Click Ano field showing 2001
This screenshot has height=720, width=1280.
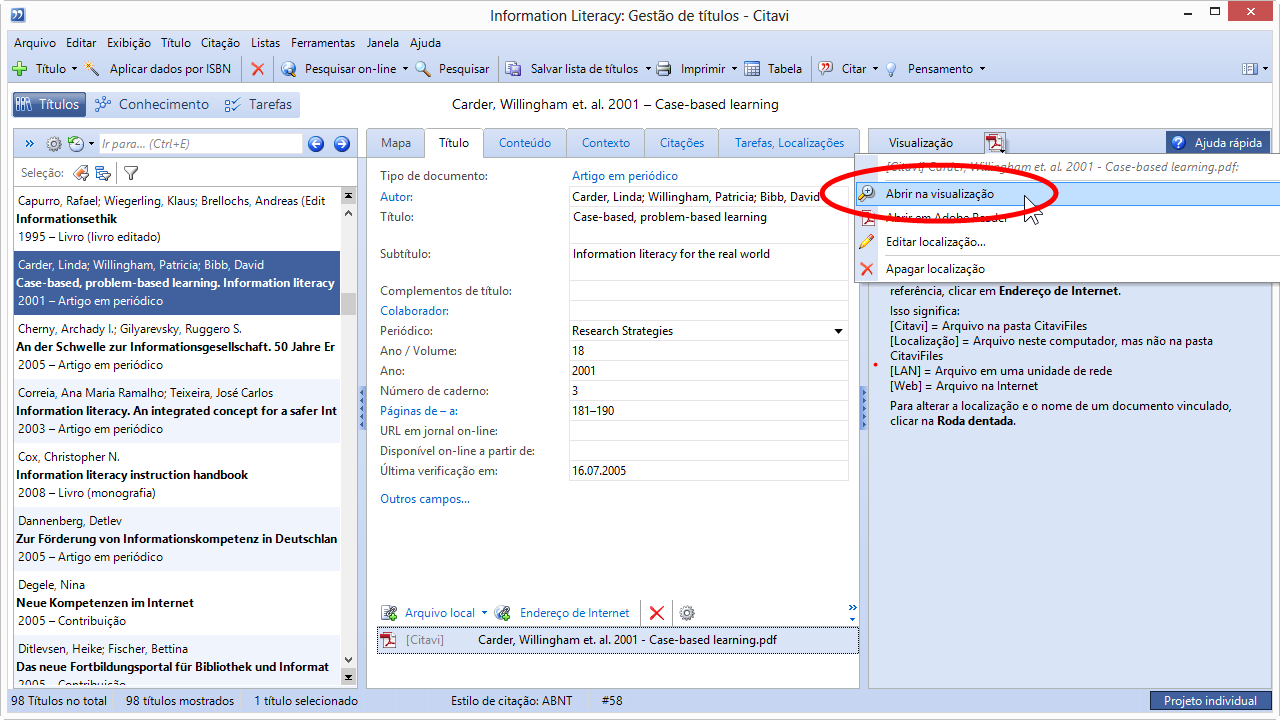[709, 371]
